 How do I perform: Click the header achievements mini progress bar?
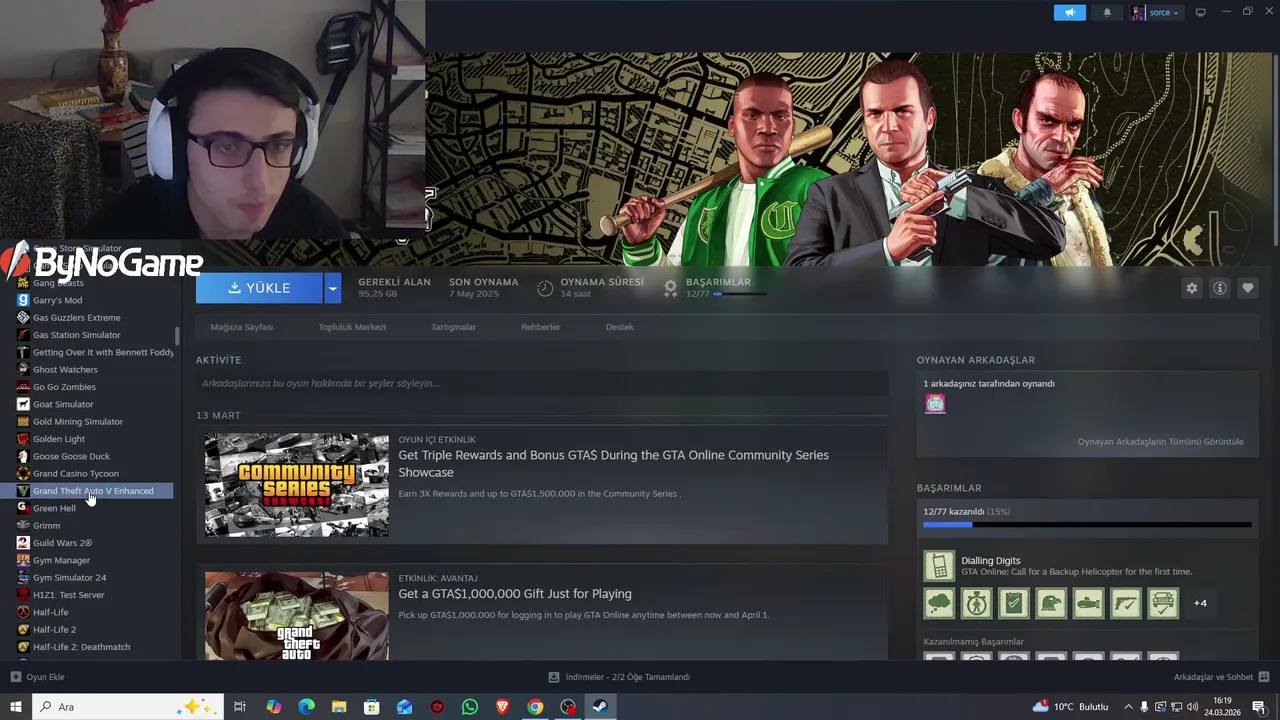point(740,294)
